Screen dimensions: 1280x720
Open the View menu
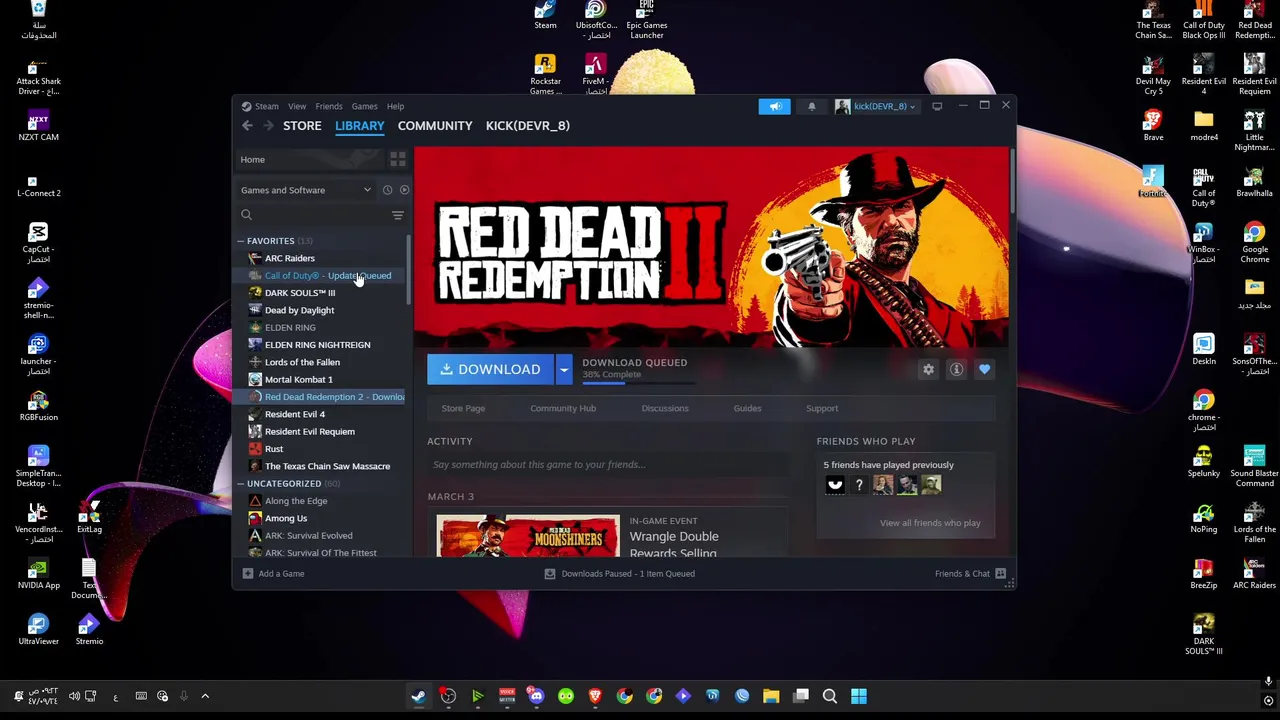click(x=297, y=106)
